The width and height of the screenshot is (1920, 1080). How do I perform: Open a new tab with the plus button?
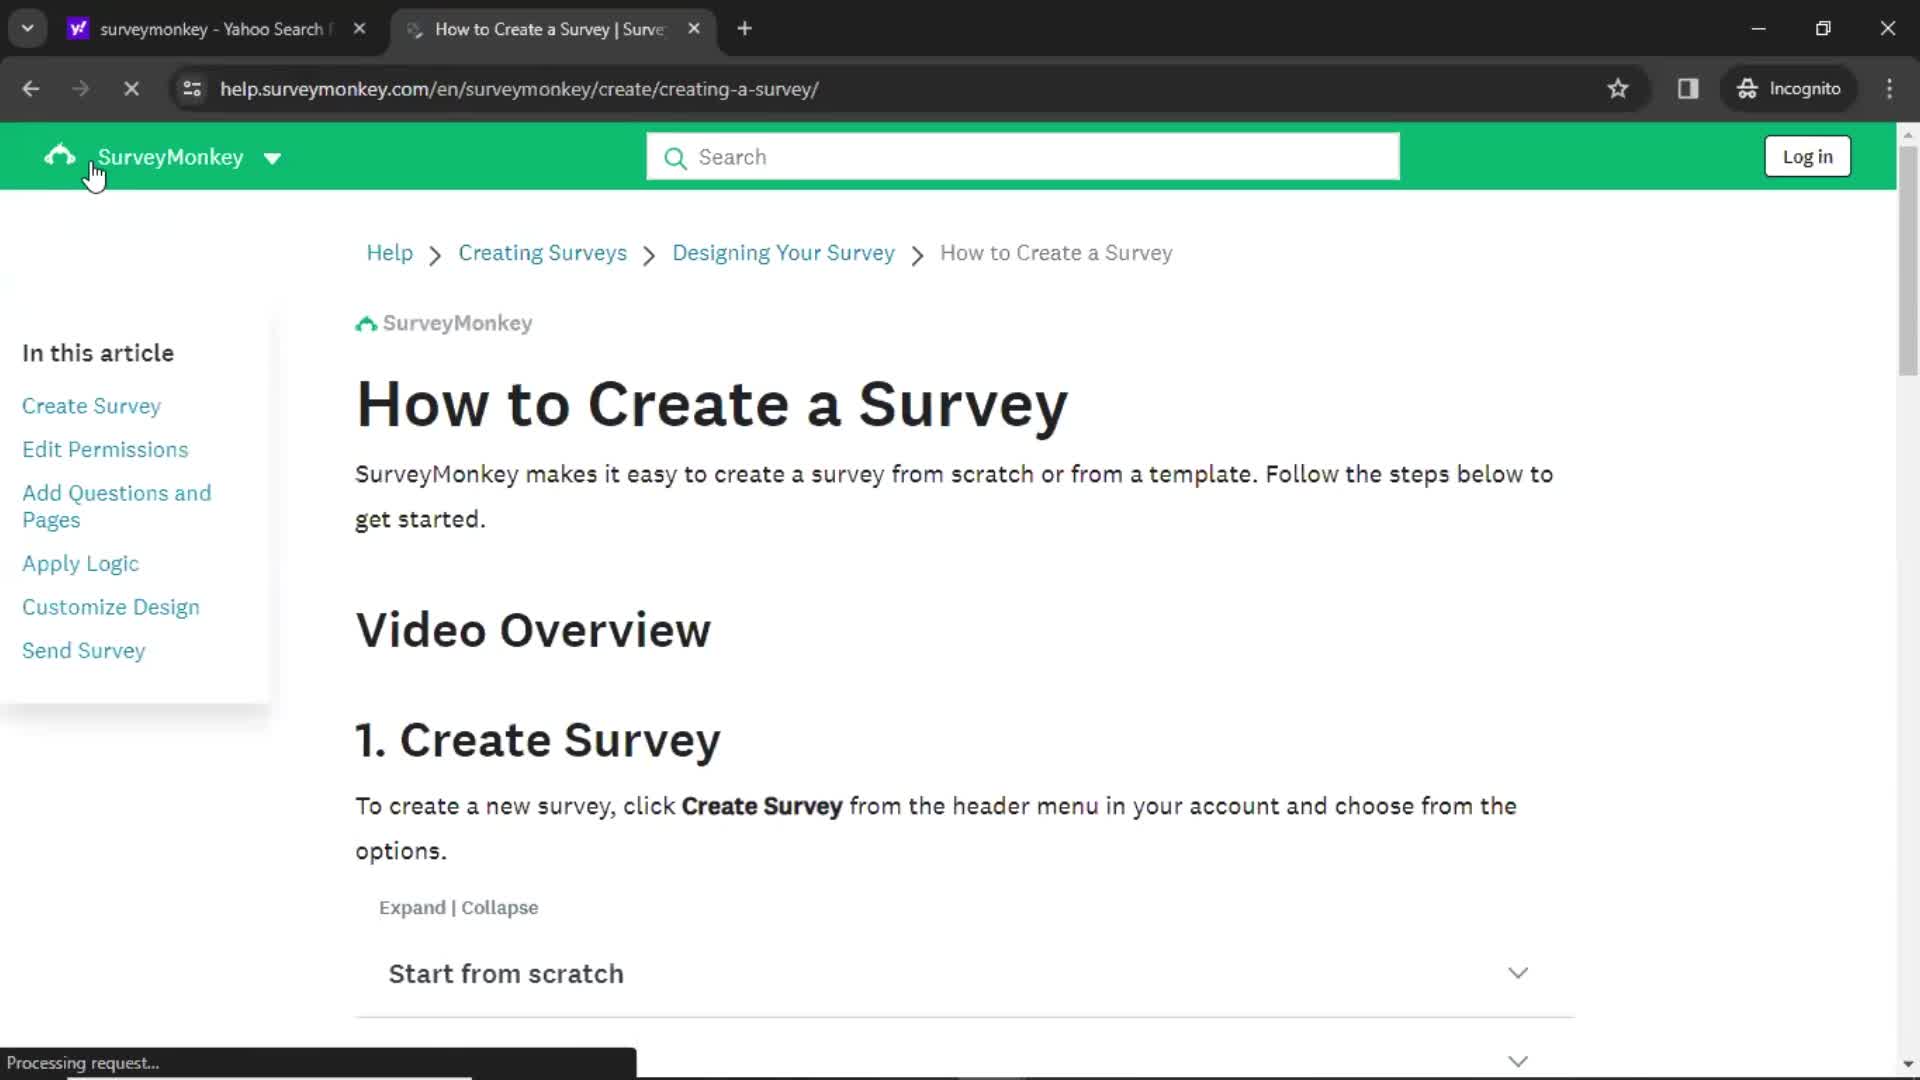tap(744, 29)
